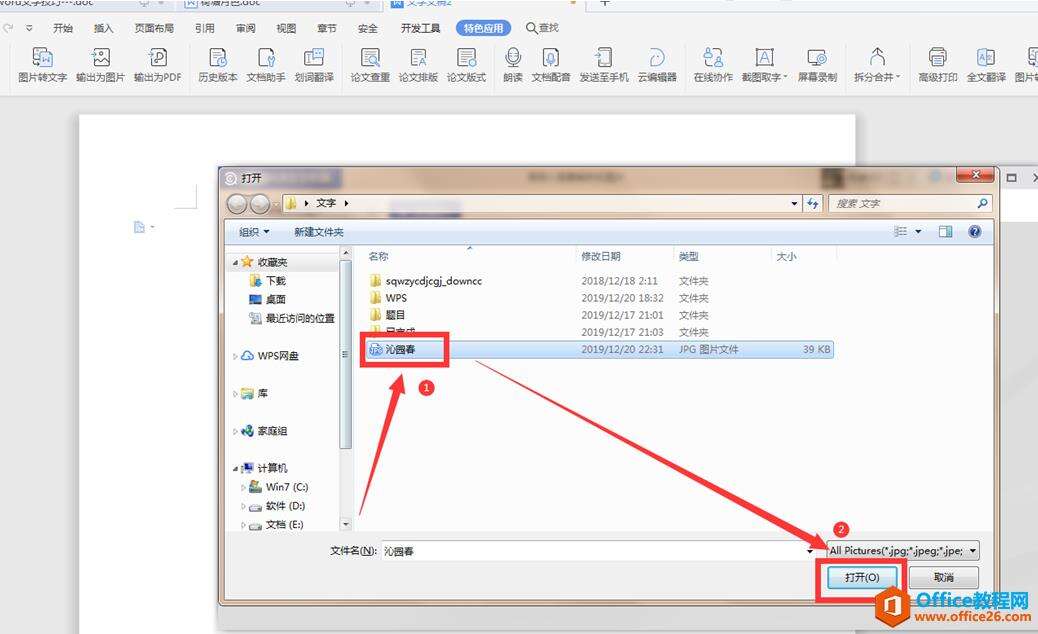Viewport: 1038px width, 634px height.
Task: Open the 组织 dropdown menu
Action: (x=254, y=232)
